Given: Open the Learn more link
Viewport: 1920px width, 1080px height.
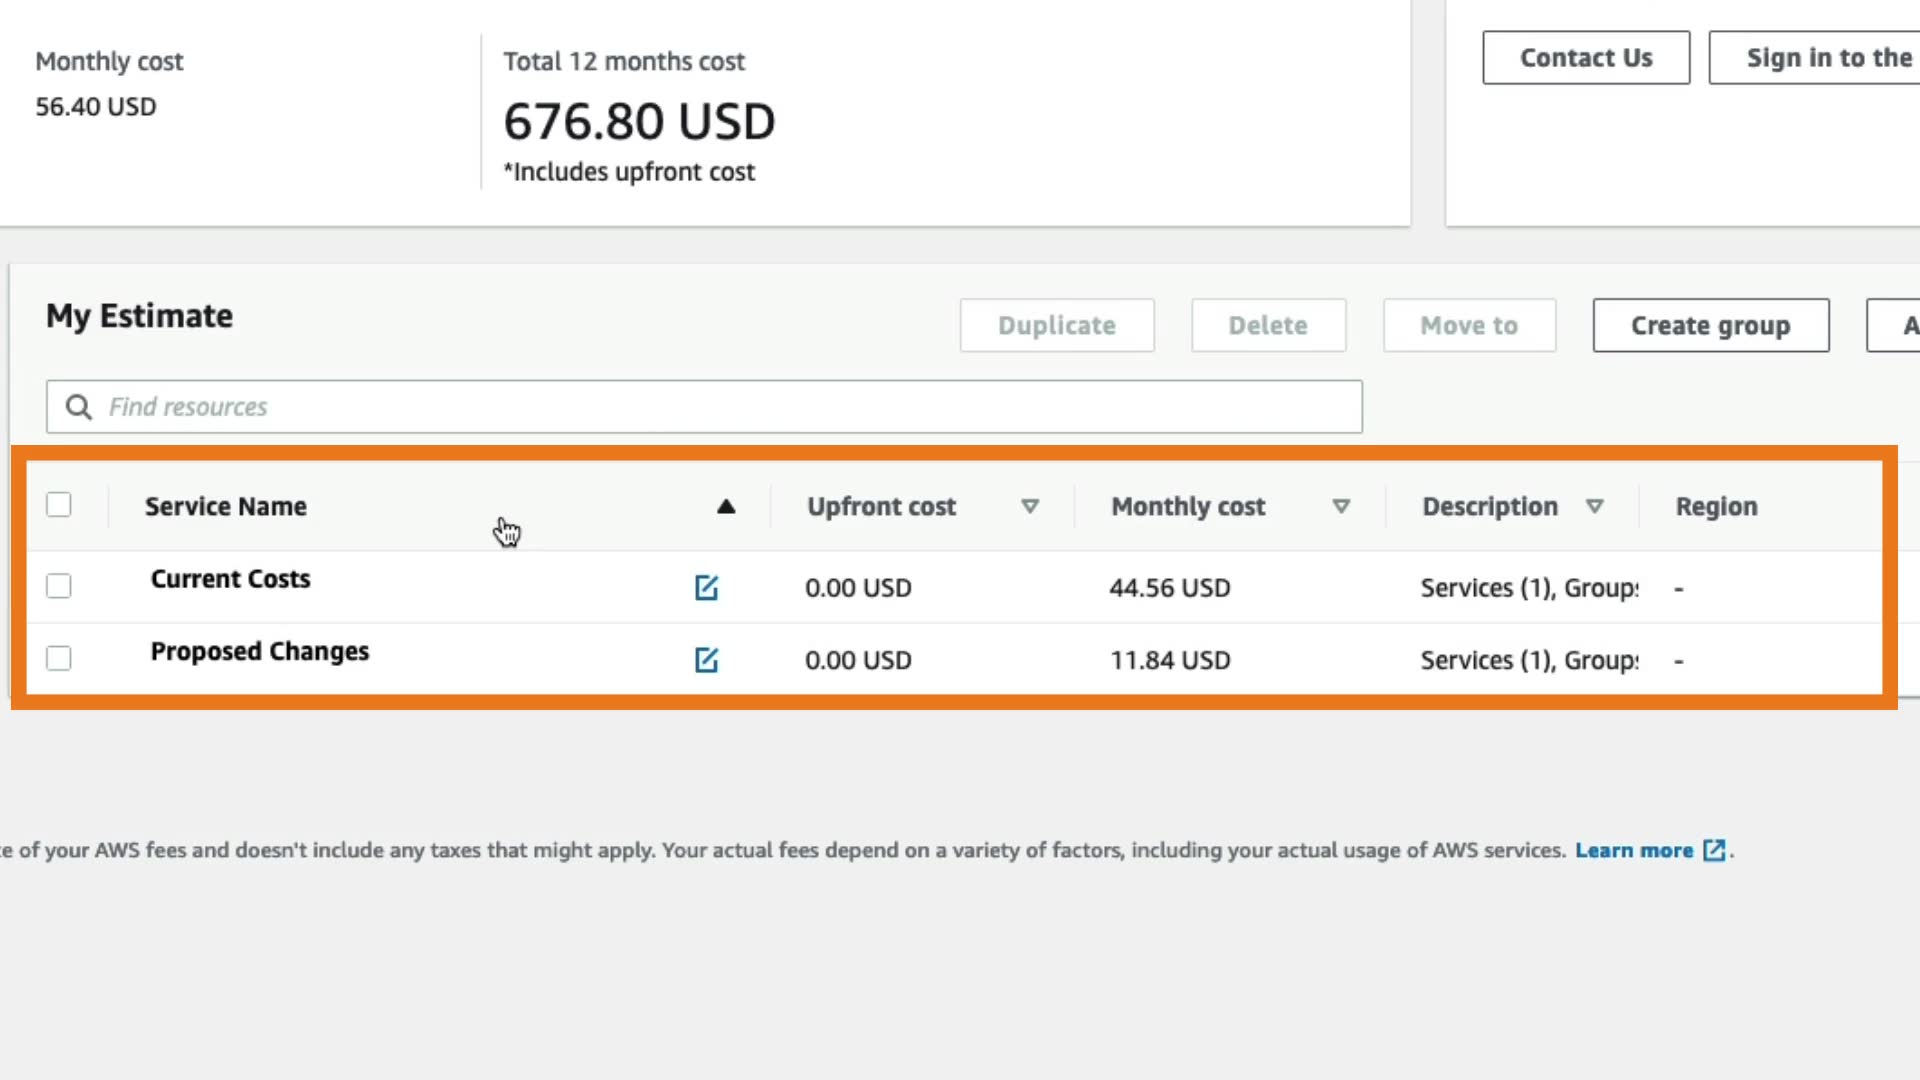Looking at the screenshot, I should [1633, 850].
